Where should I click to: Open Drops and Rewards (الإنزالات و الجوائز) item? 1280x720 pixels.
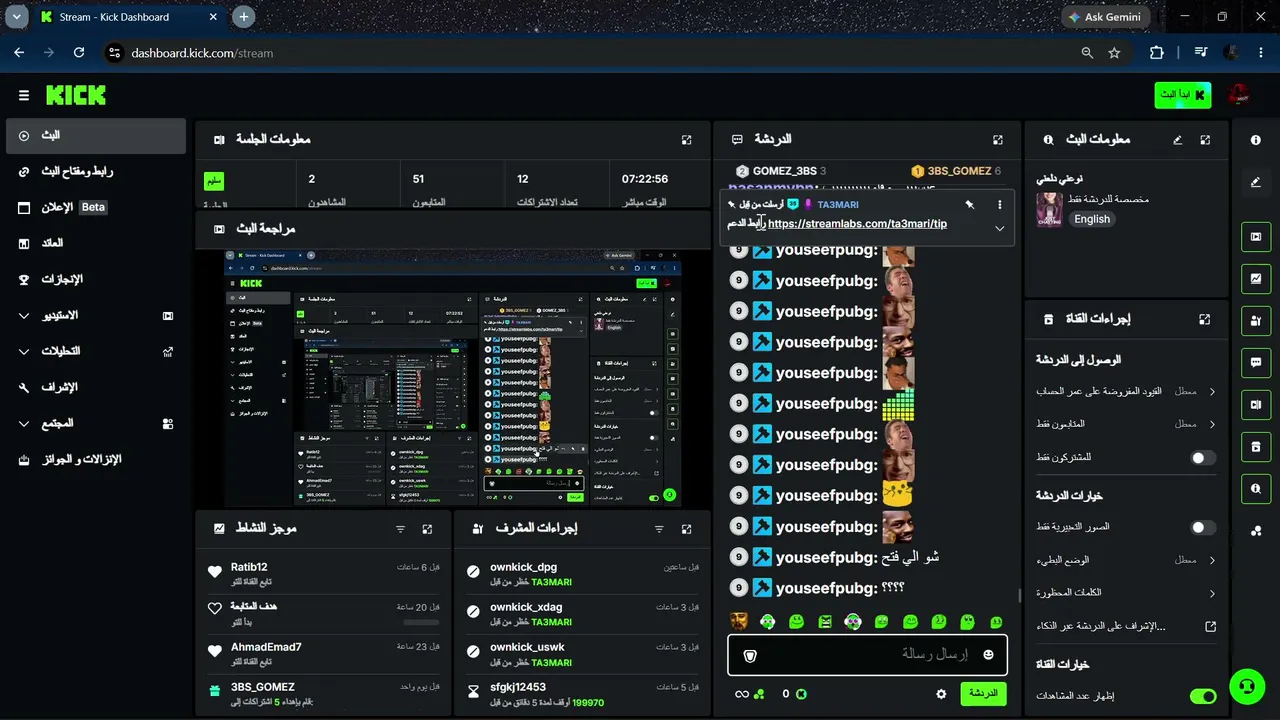[x=95, y=459]
